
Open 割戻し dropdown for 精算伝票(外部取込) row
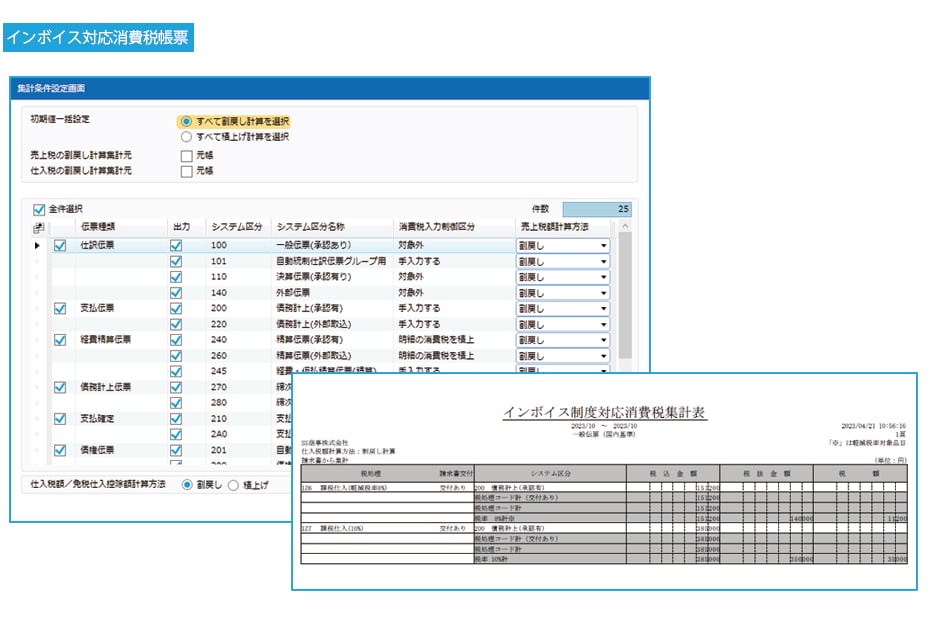coord(562,356)
